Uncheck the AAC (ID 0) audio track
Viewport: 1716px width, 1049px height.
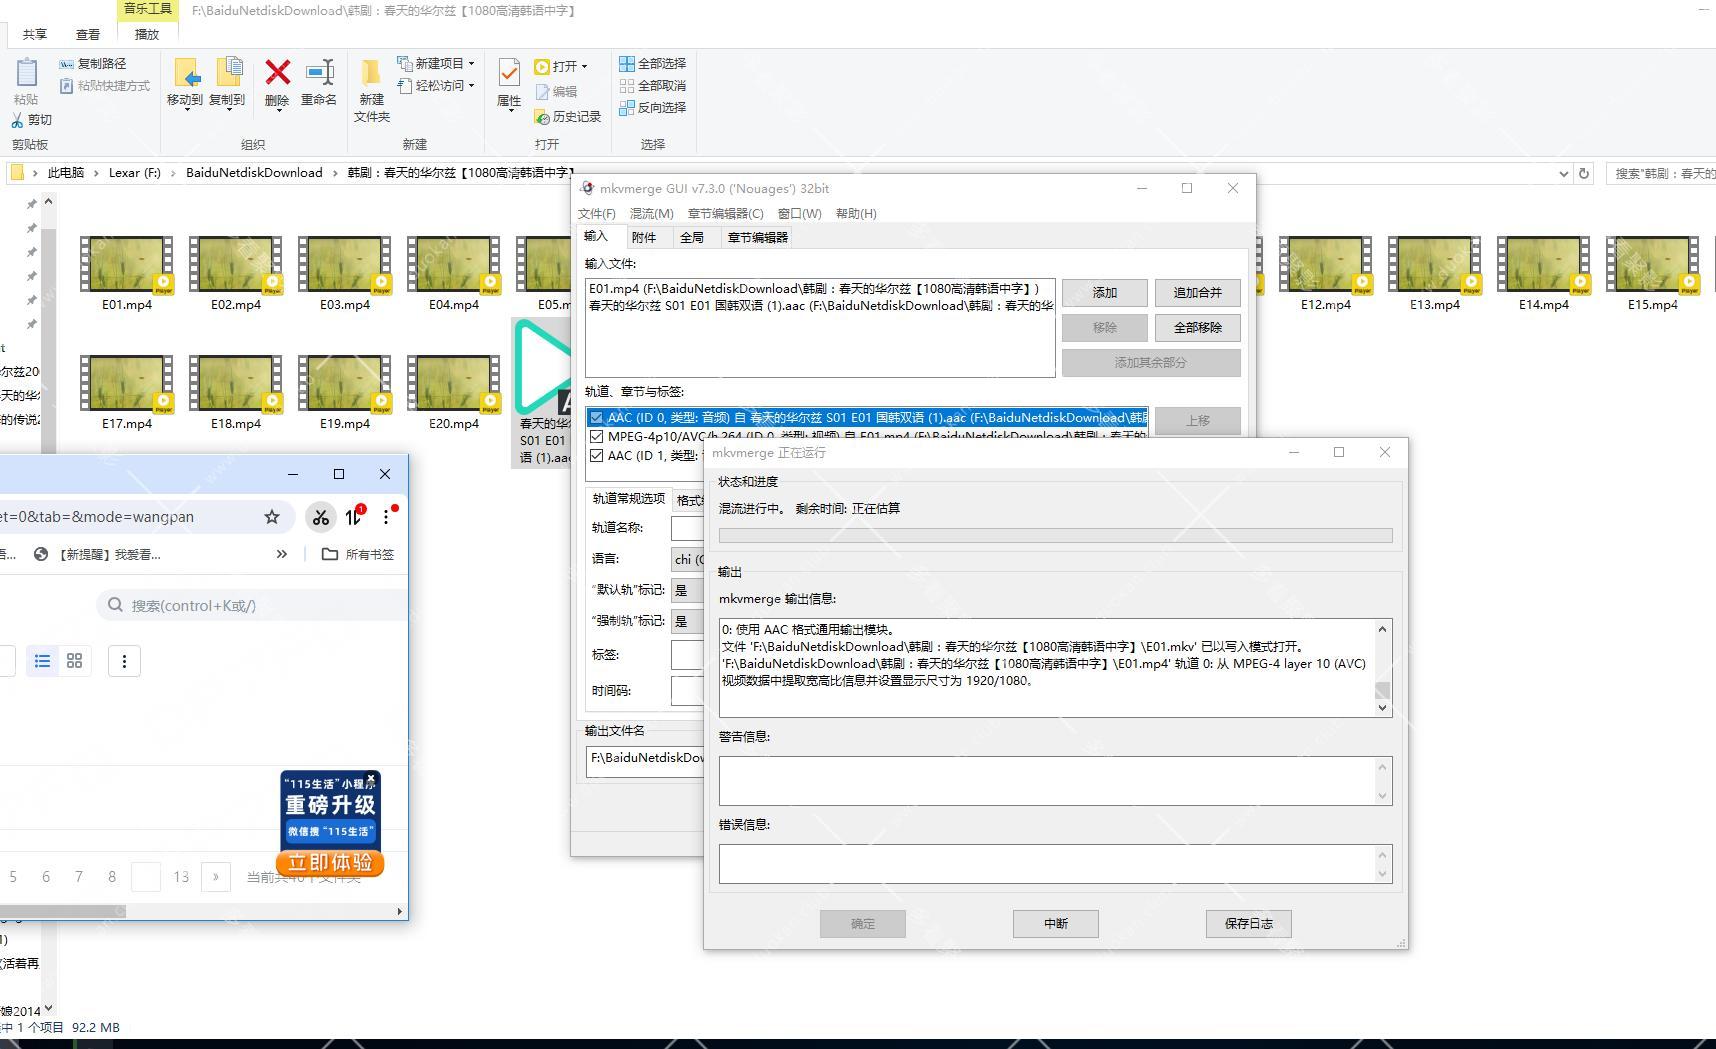click(597, 418)
